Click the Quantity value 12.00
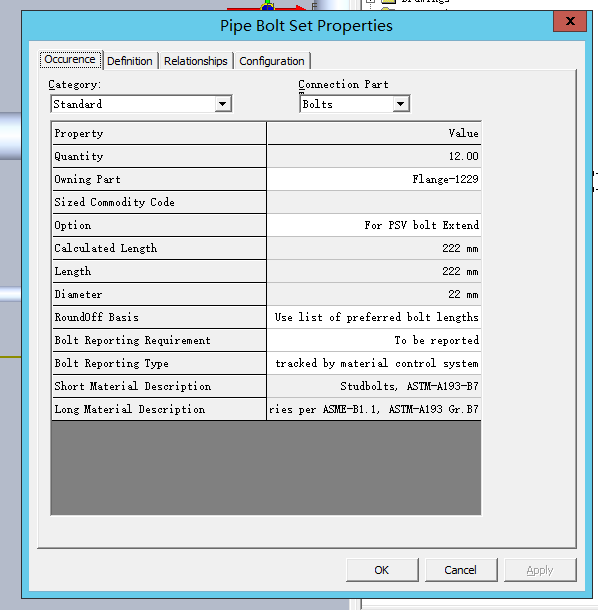Image resolution: width=598 pixels, height=610 pixels. (x=374, y=156)
